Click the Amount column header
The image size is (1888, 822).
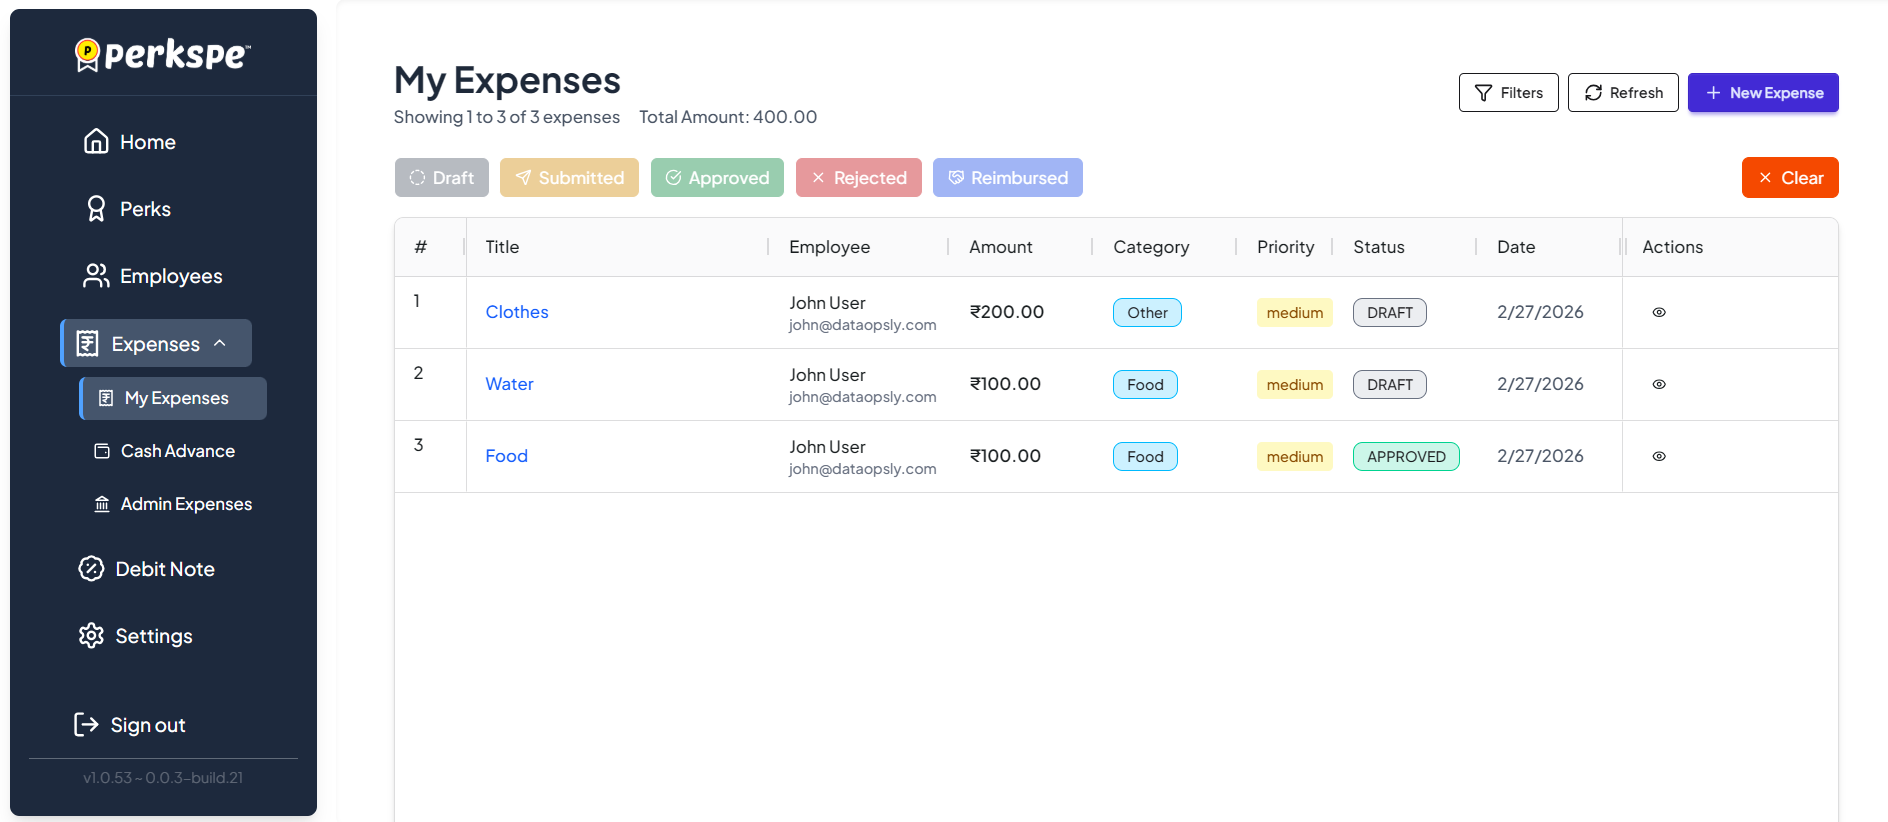[x=1000, y=247]
